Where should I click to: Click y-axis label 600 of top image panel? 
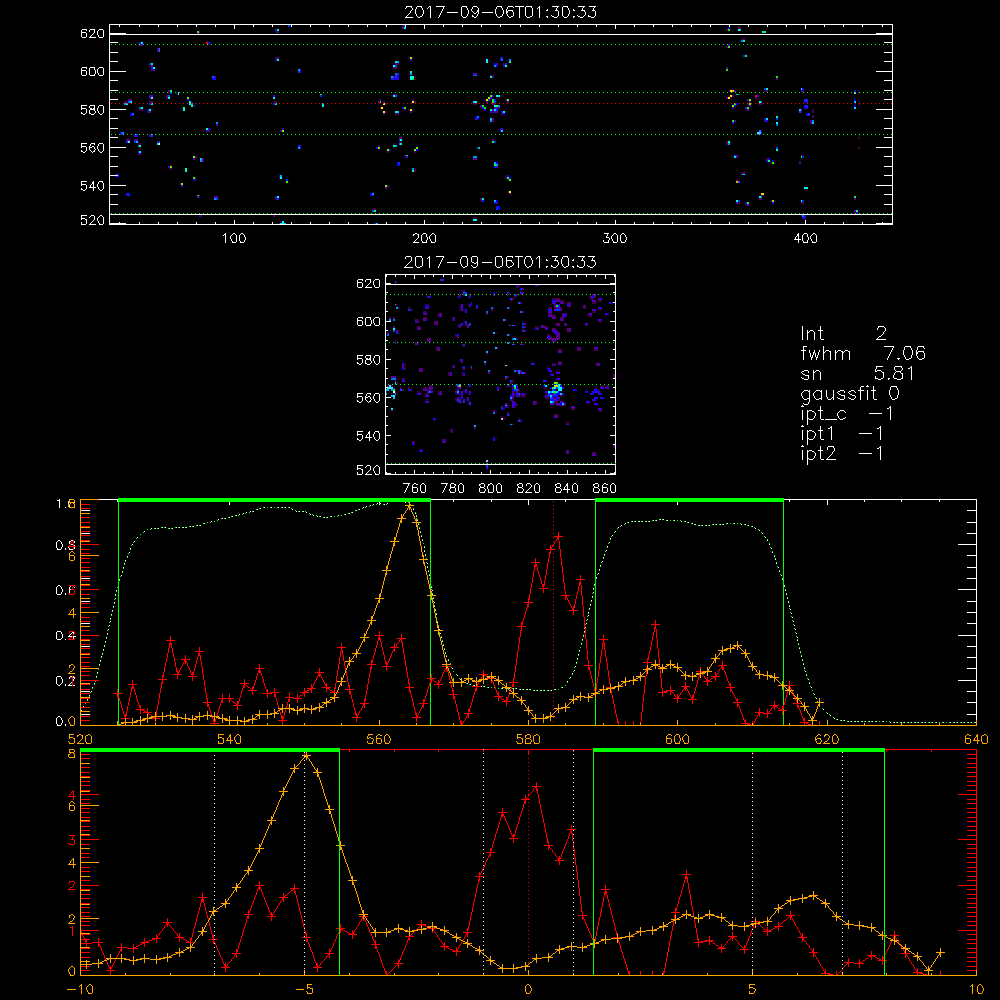(92, 71)
